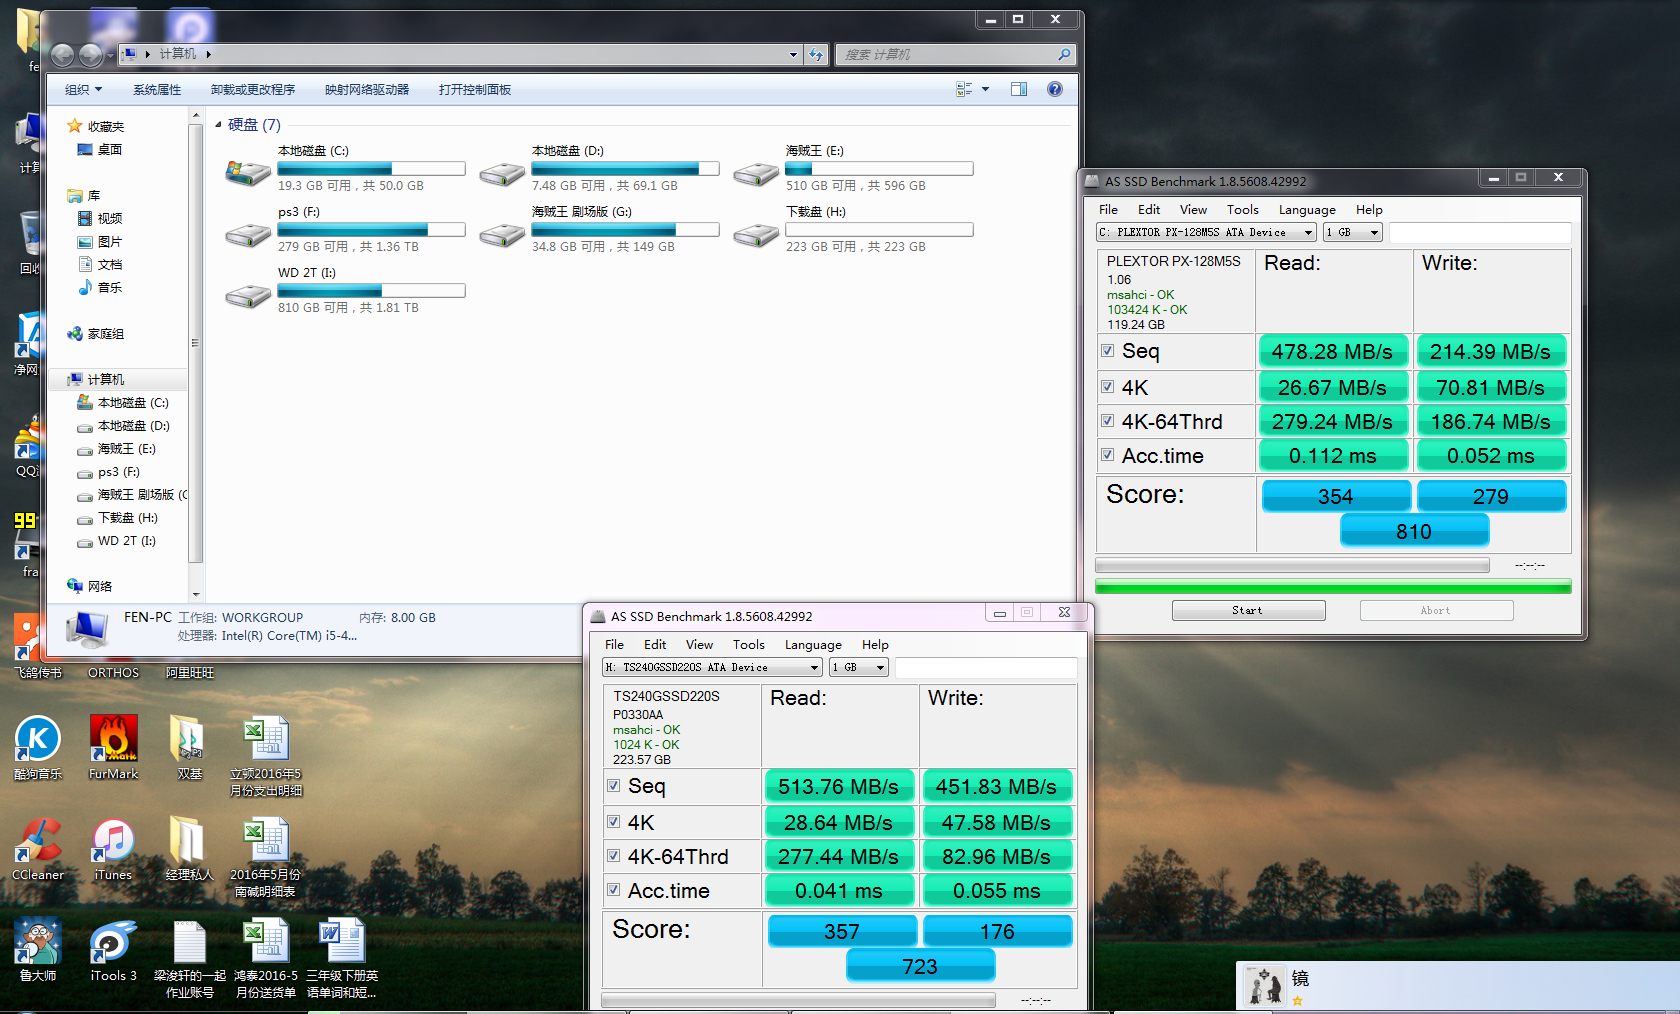Viewport: 1680px width, 1014px height.
Task: Click gray progress bar in PLEXTOR benchmark window
Action: click(1292, 566)
